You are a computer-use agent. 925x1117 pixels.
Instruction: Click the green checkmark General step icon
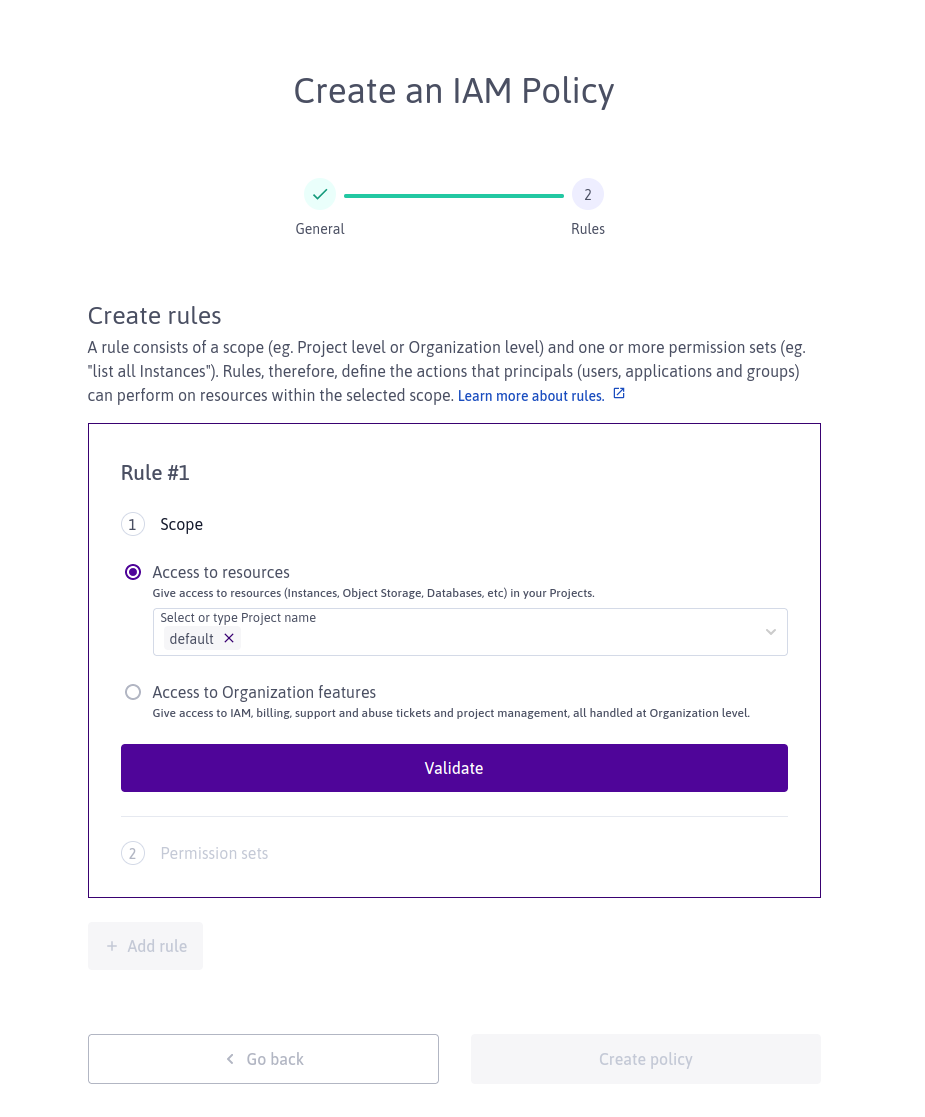(x=320, y=194)
